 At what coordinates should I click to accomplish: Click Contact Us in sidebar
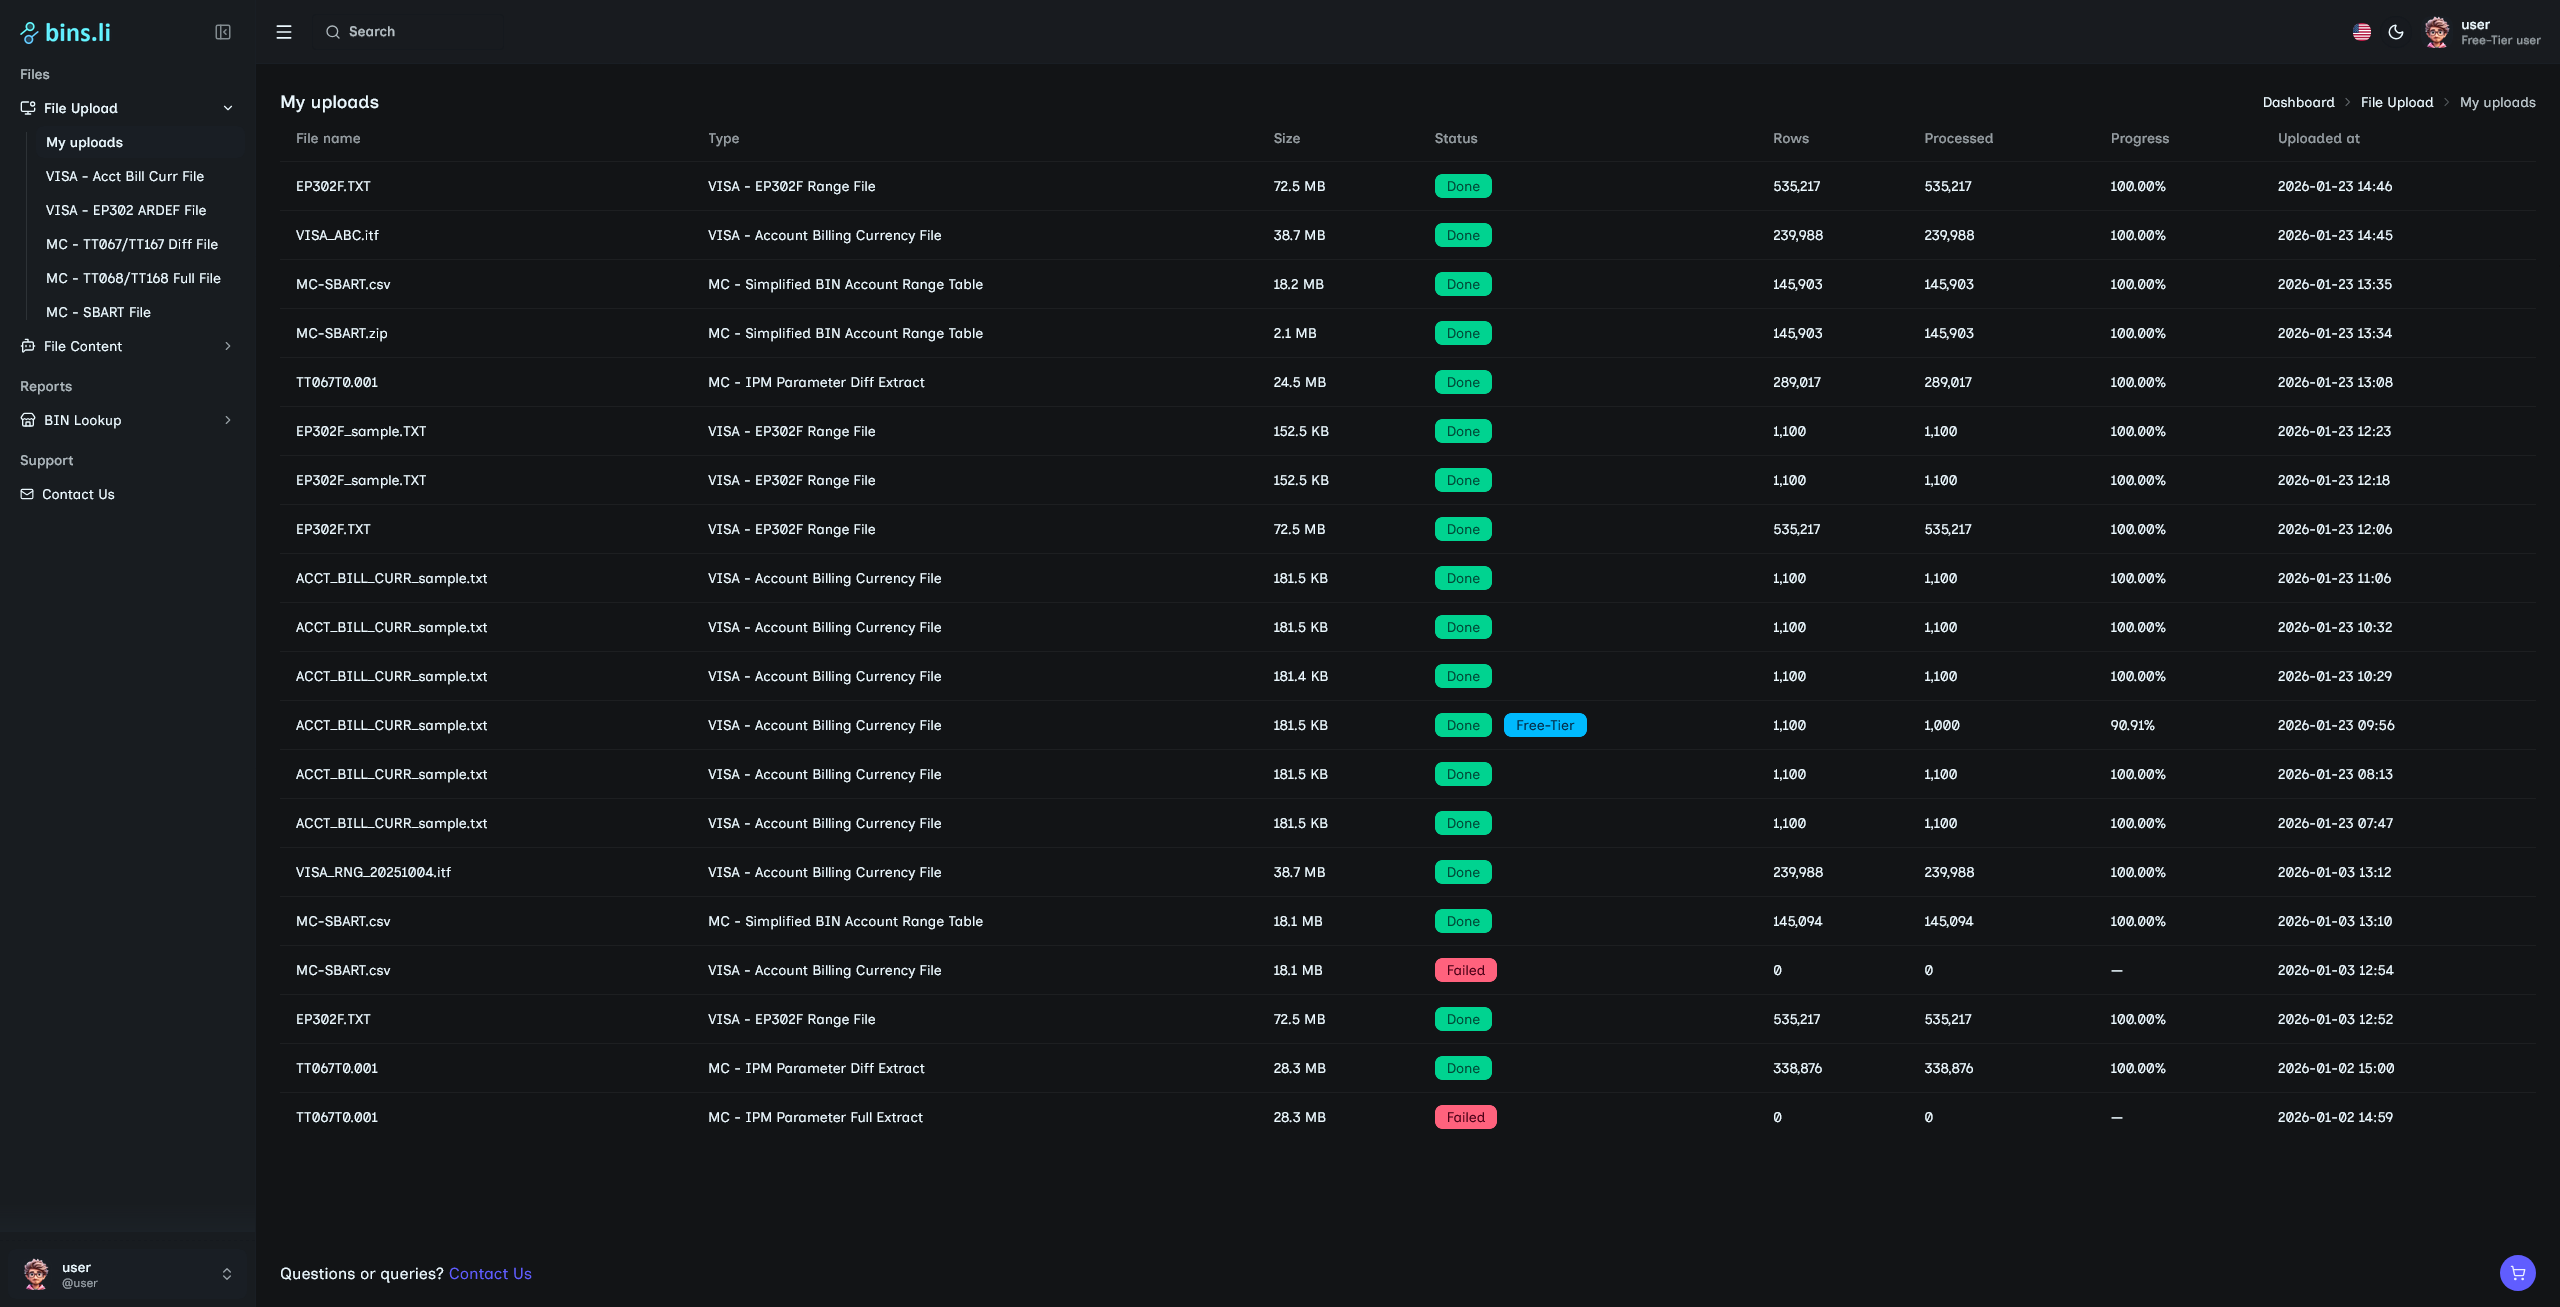coord(78,494)
